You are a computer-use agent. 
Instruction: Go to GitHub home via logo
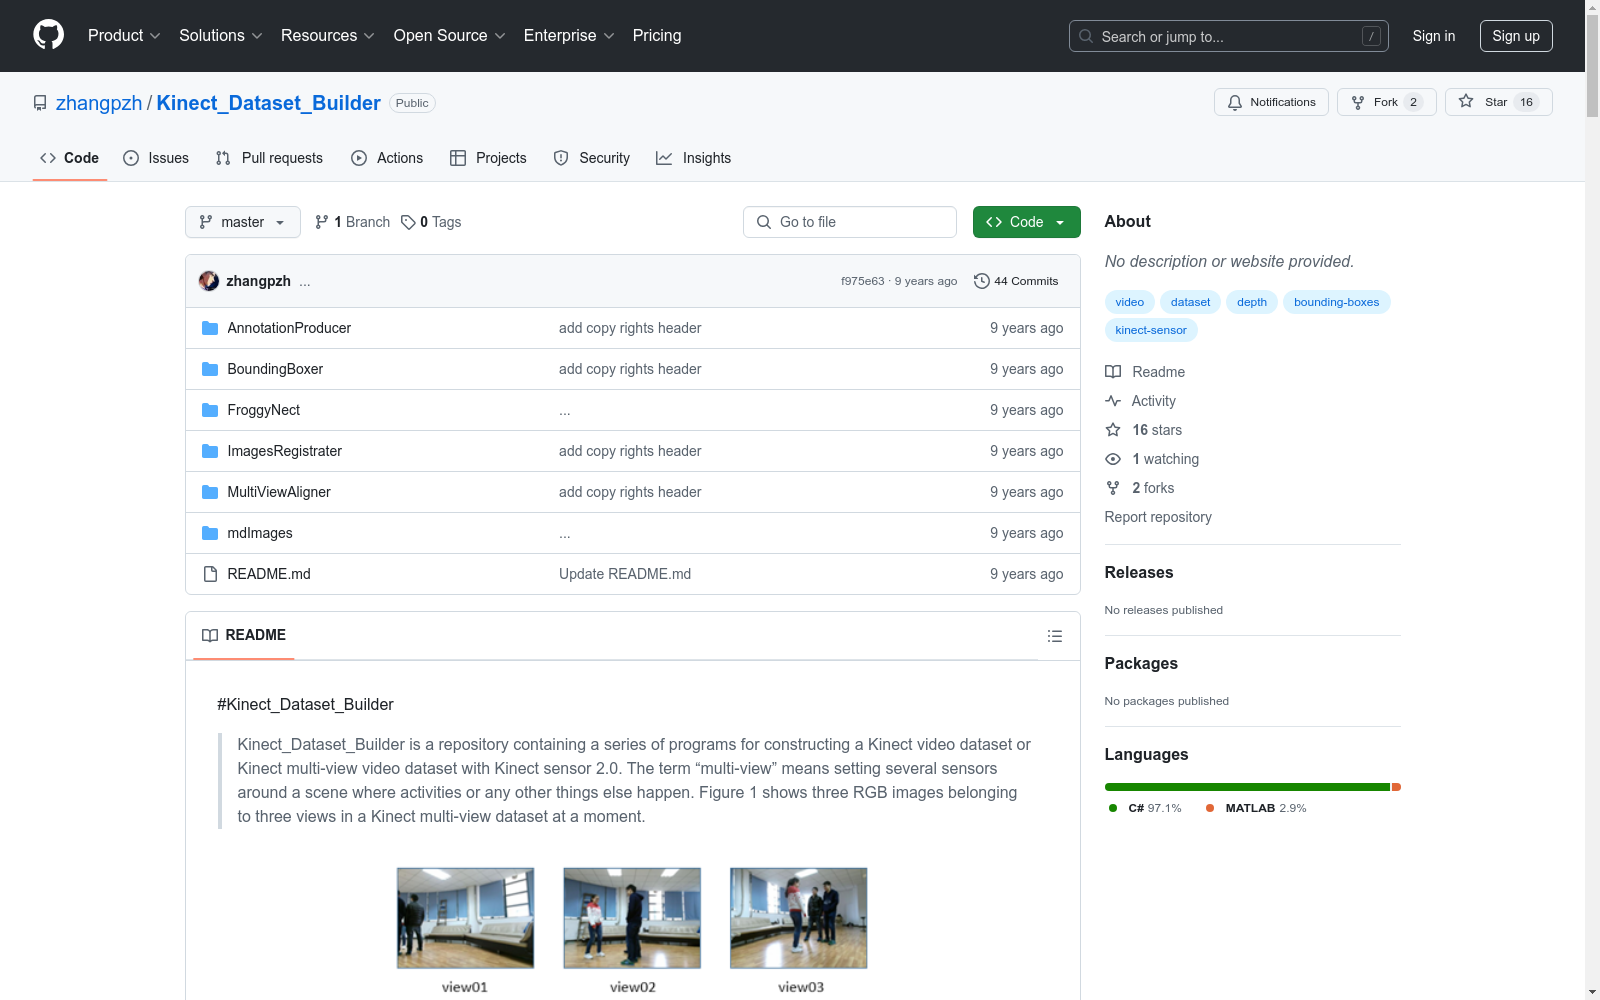coord(48,35)
